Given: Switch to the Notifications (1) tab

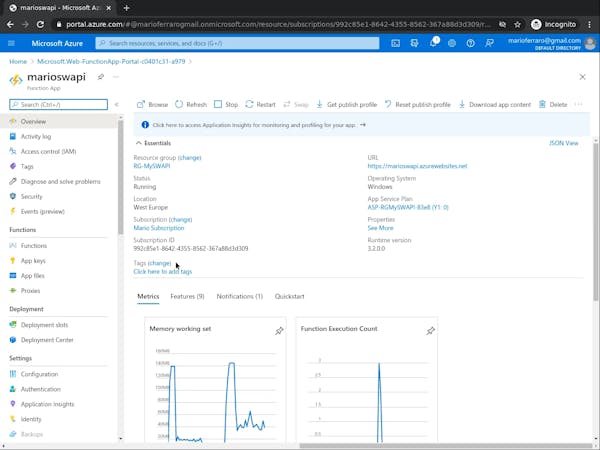Looking at the screenshot, I should coord(239,296).
